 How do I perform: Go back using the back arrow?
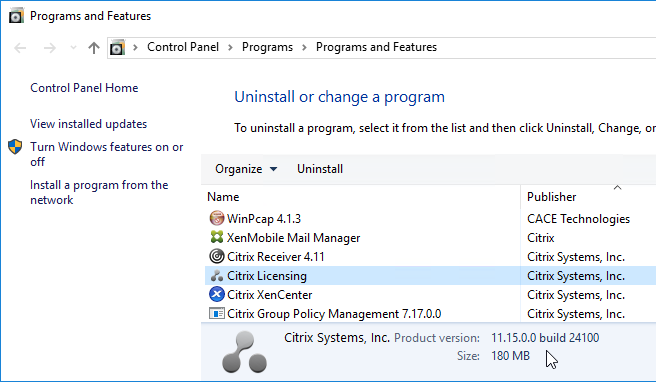20,48
